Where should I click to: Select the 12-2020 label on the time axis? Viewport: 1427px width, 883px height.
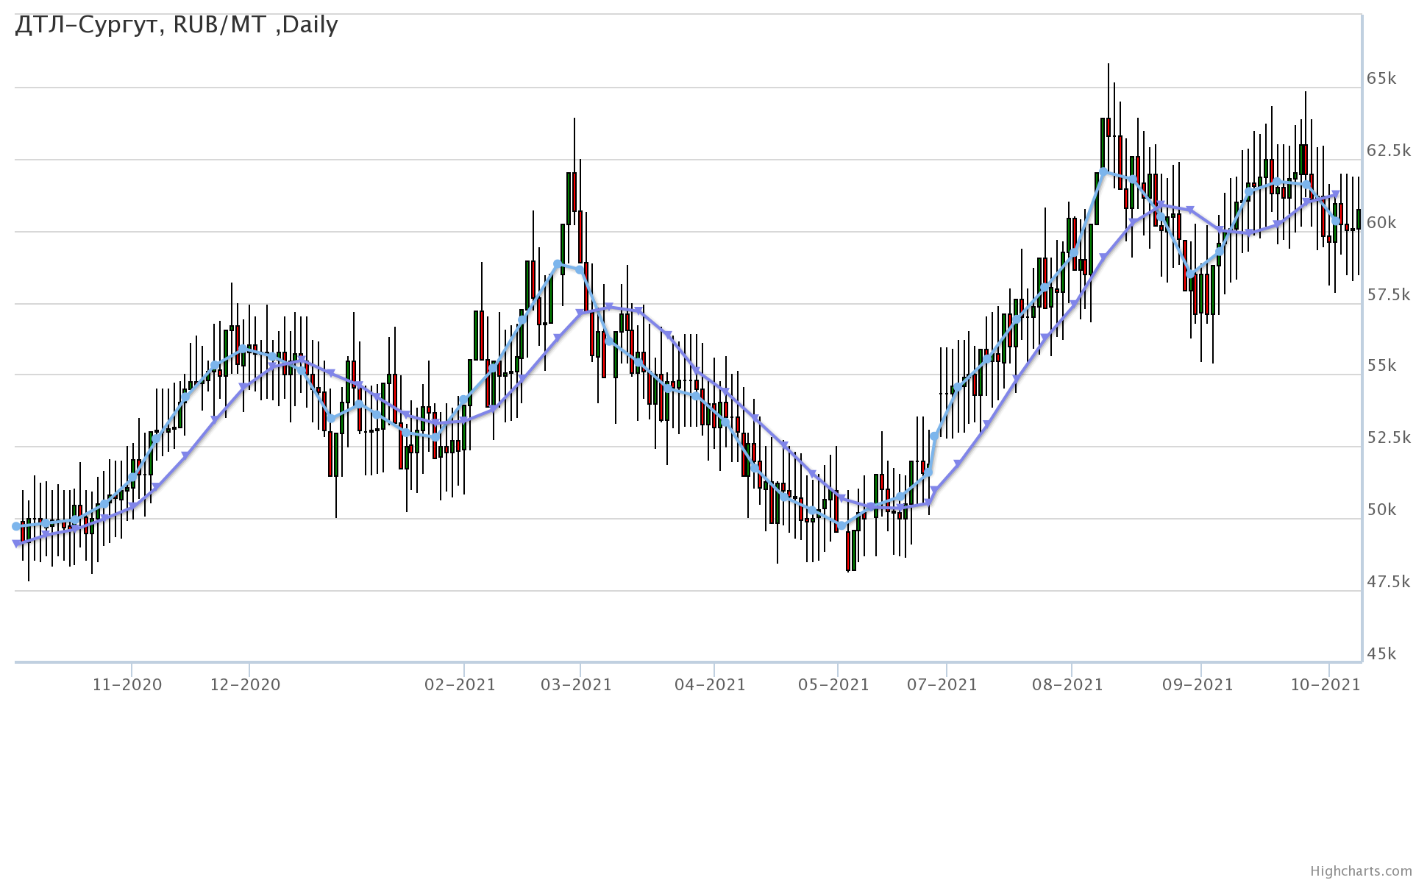click(x=246, y=685)
